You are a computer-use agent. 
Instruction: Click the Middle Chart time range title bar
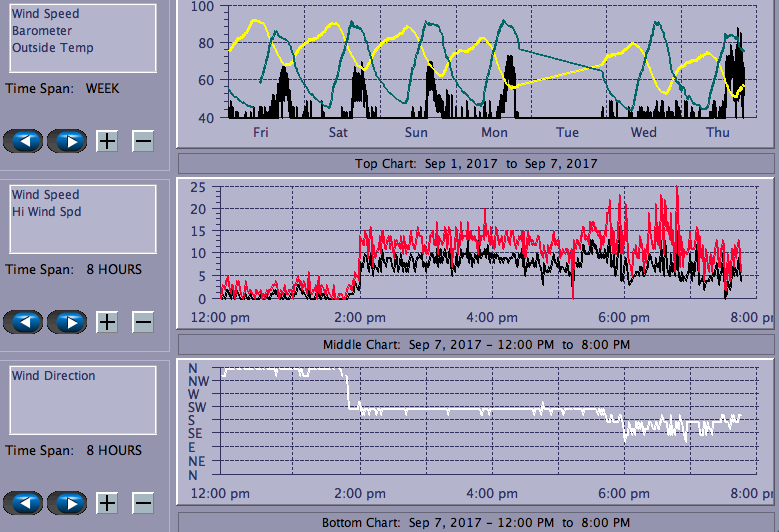[476, 344]
